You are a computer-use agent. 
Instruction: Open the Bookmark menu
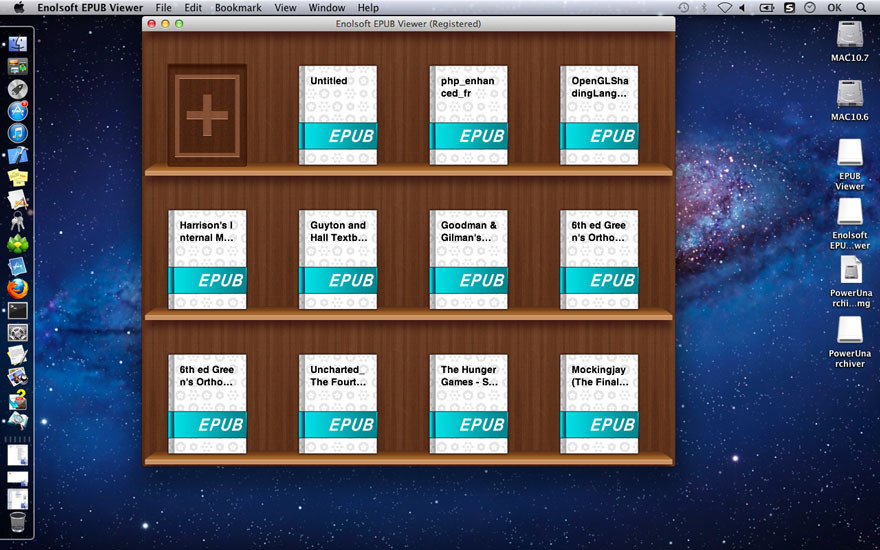(x=238, y=8)
